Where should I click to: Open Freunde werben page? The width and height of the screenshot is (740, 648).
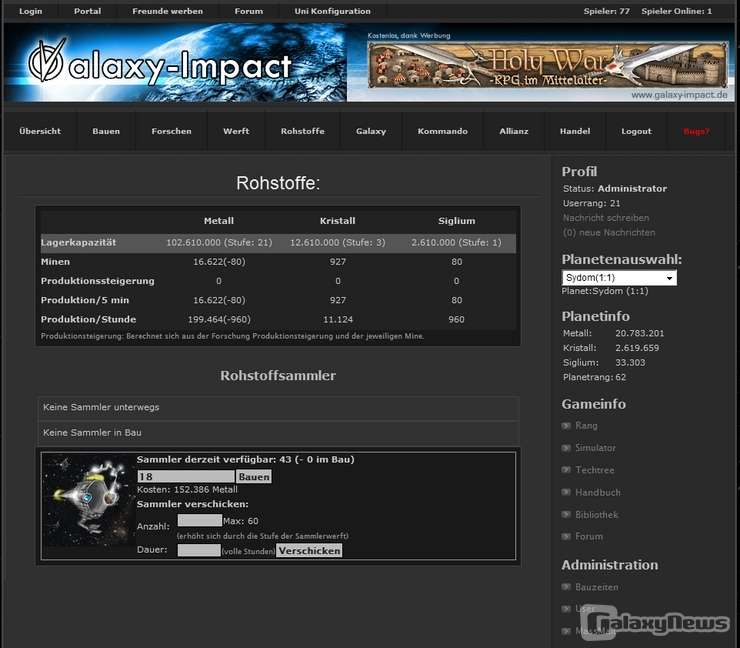tap(168, 11)
